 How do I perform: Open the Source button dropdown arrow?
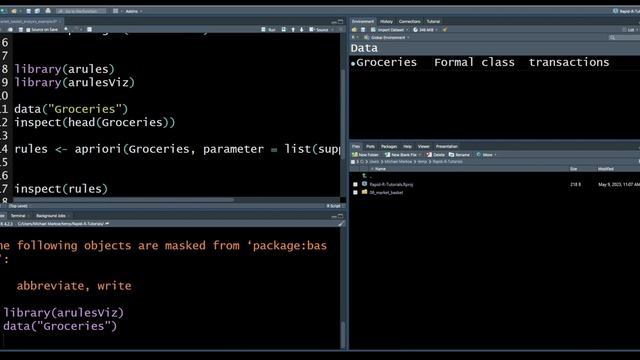click(333, 29)
